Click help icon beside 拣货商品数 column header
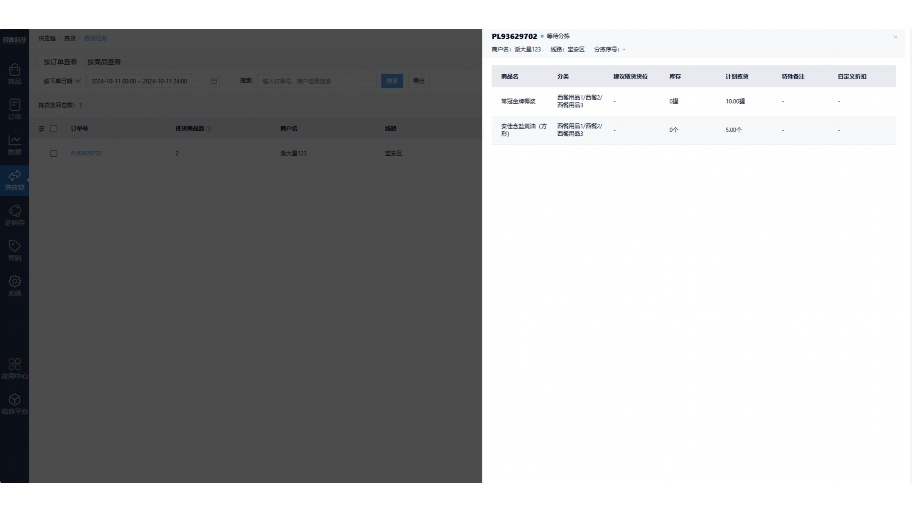The image size is (912, 512). (x=209, y=129)
